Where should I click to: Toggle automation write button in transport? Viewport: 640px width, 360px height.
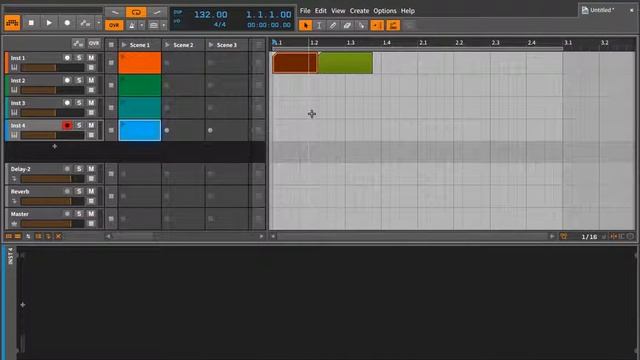tap(85, 23)
